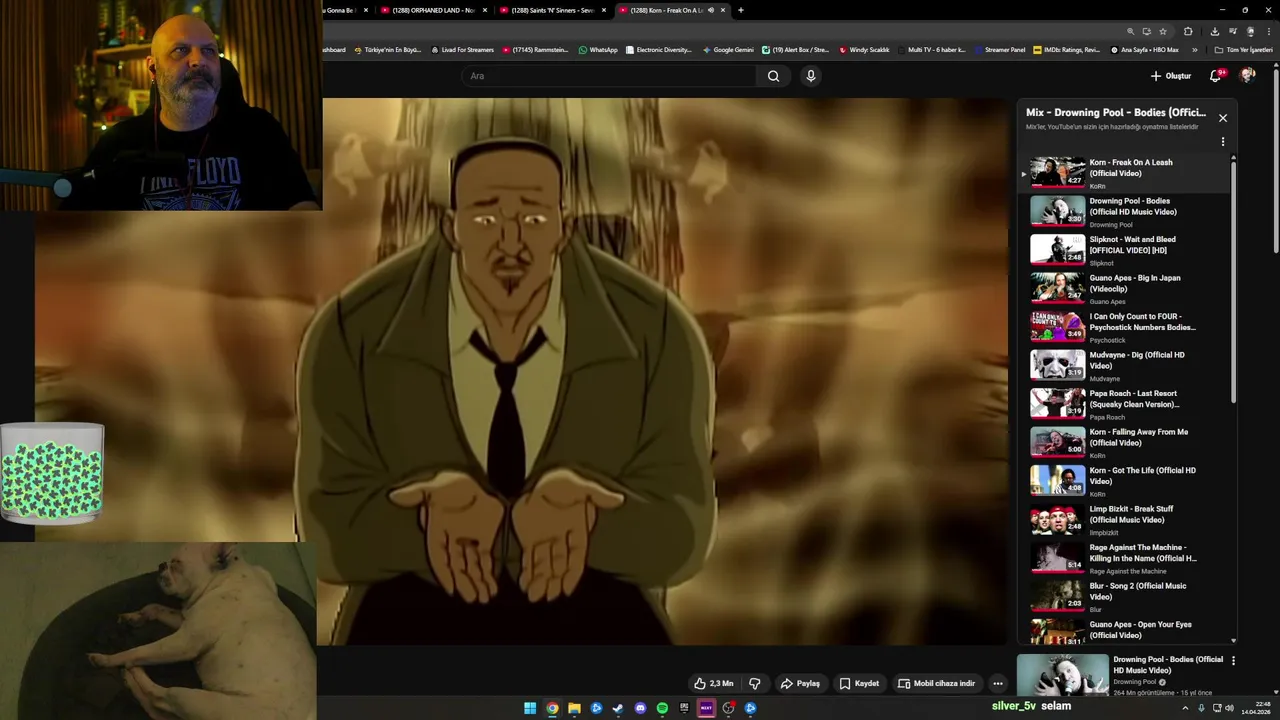
Task: Open the Mix playlist three-dot options menu
Action: coord(1222,142)
